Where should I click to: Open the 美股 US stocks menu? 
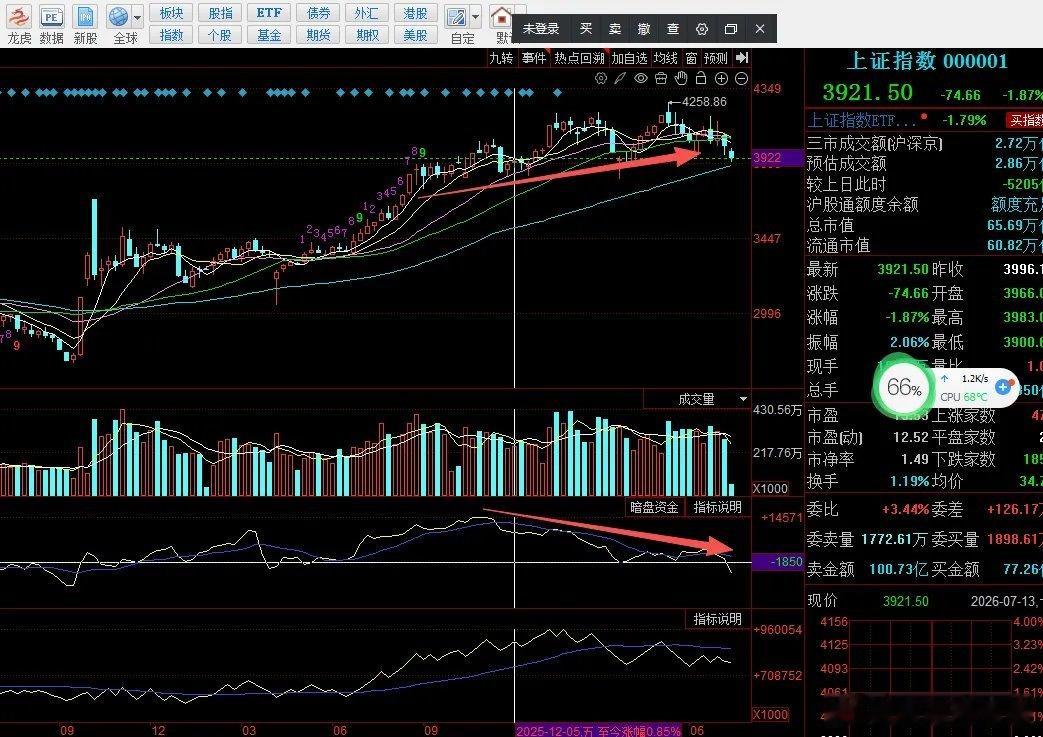[415, 35]
